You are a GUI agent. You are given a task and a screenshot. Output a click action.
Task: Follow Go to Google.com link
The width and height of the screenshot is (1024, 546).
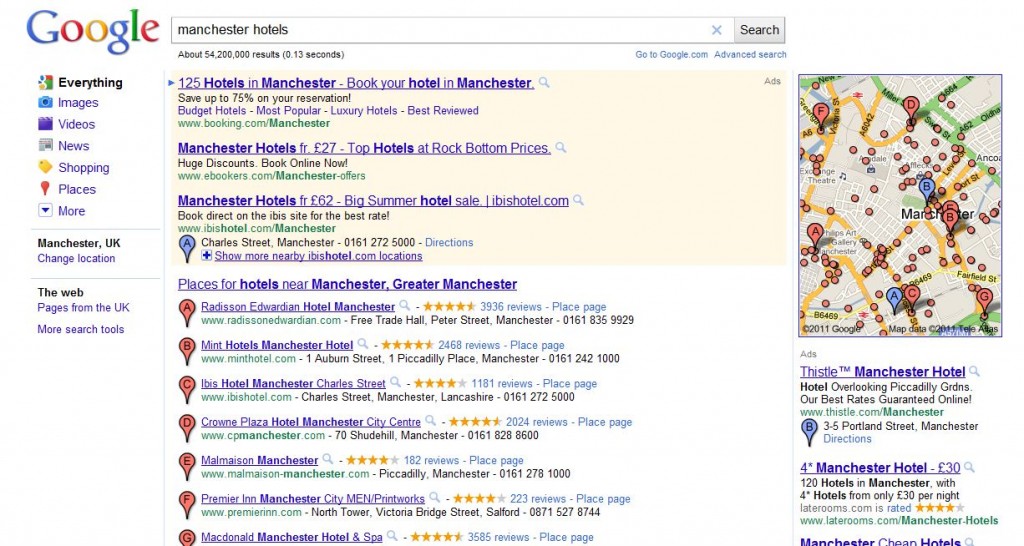(x=671, y=55)
